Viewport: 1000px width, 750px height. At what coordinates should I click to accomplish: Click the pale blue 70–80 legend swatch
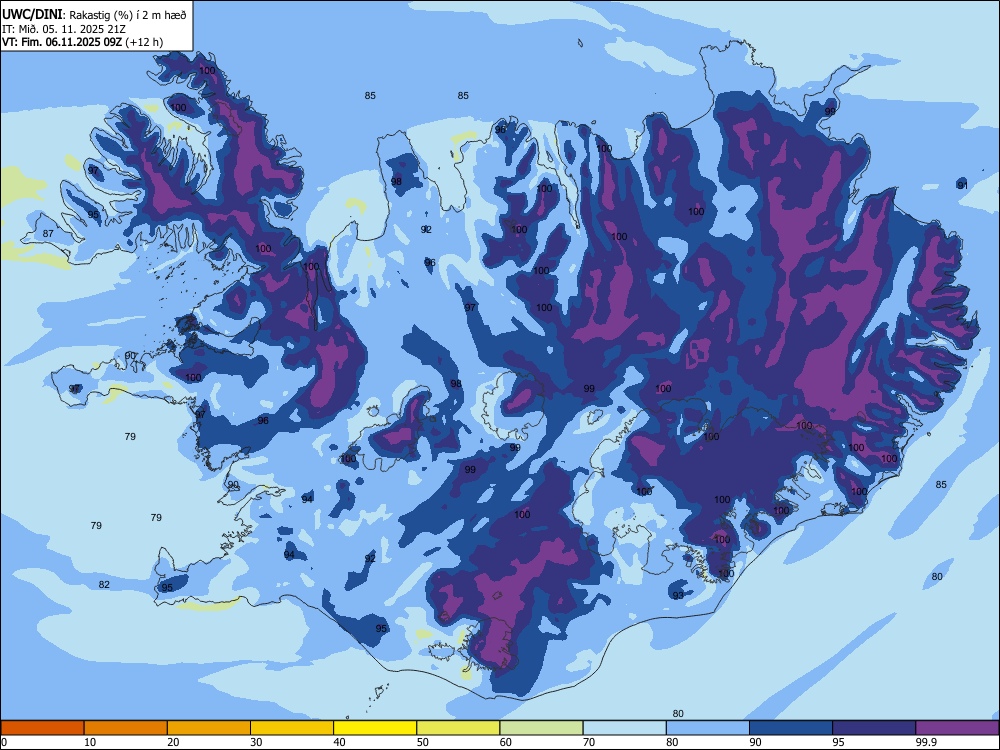[x=624, y=728]
